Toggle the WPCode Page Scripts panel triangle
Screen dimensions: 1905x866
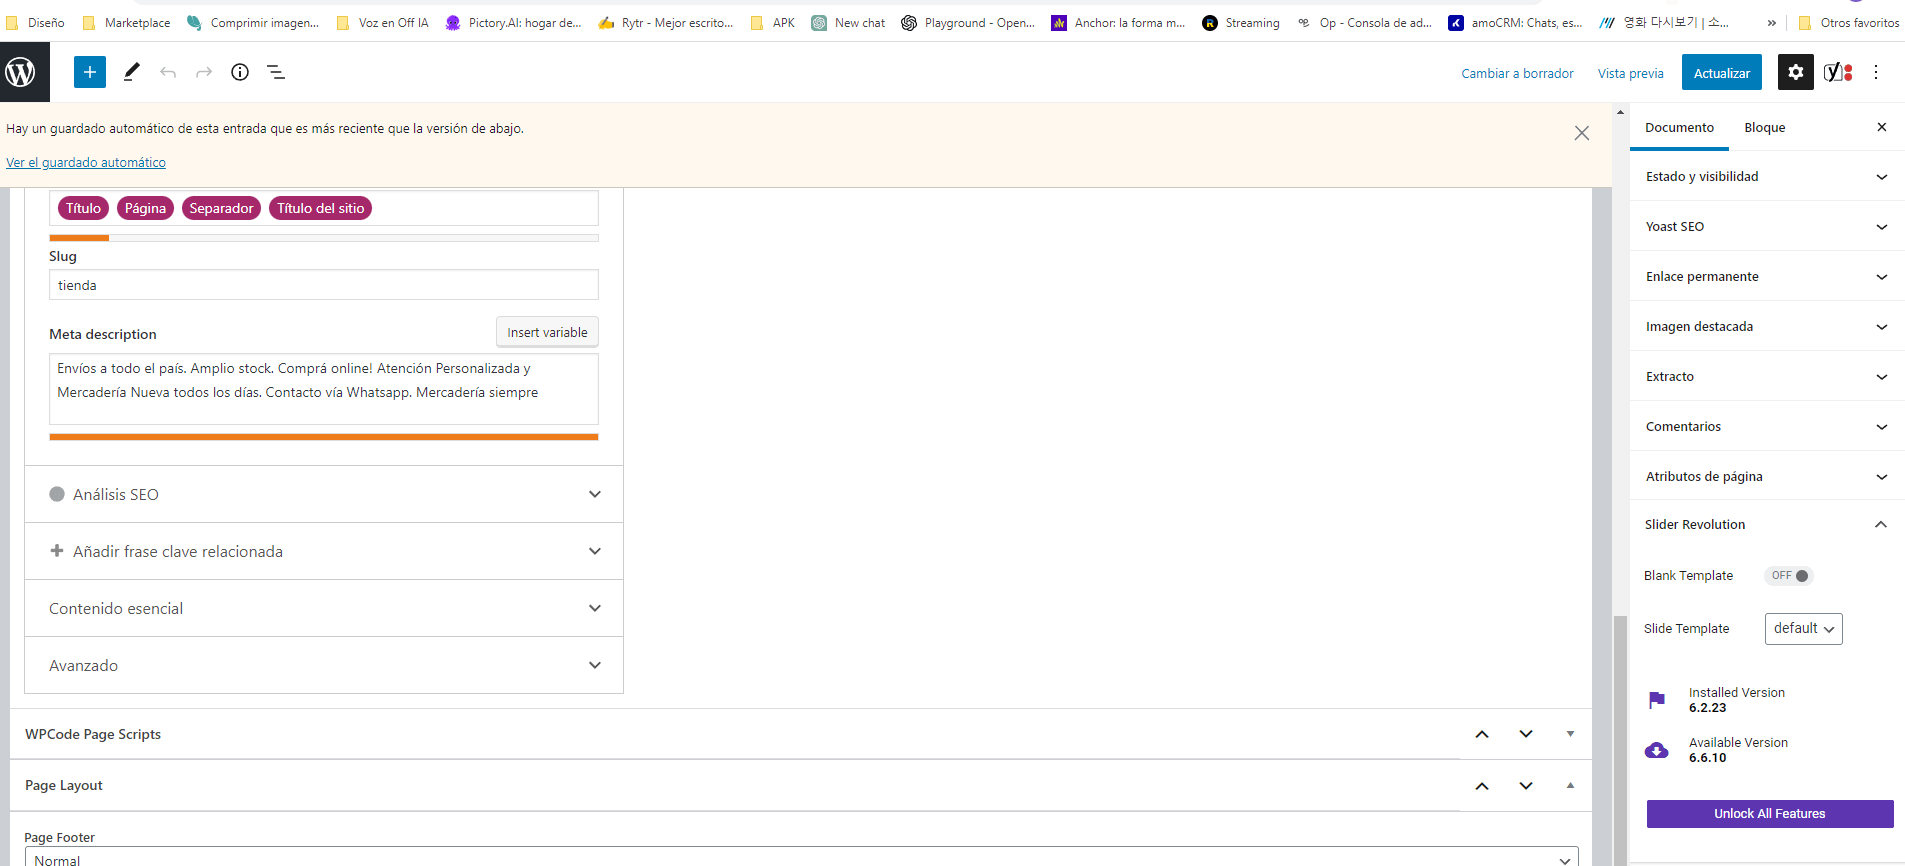tap(1570, 734)
